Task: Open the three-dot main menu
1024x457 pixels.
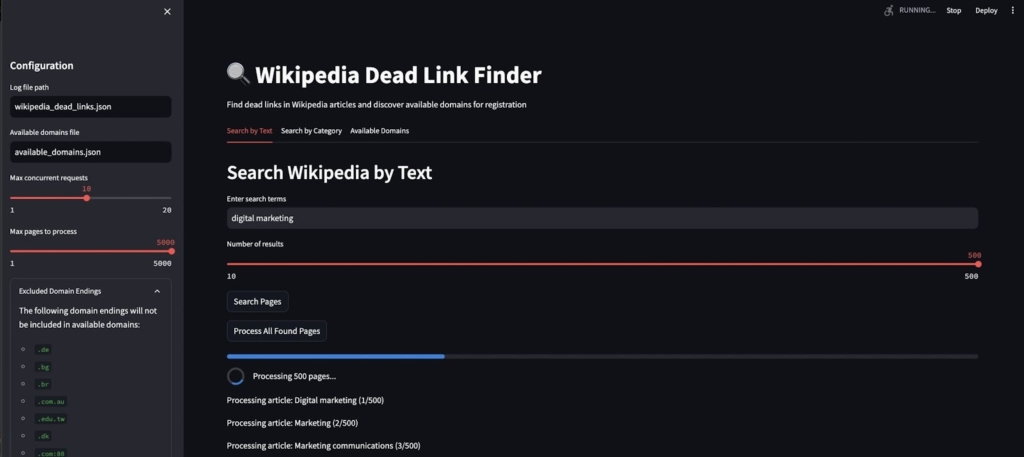Action: coord(1012,10)
